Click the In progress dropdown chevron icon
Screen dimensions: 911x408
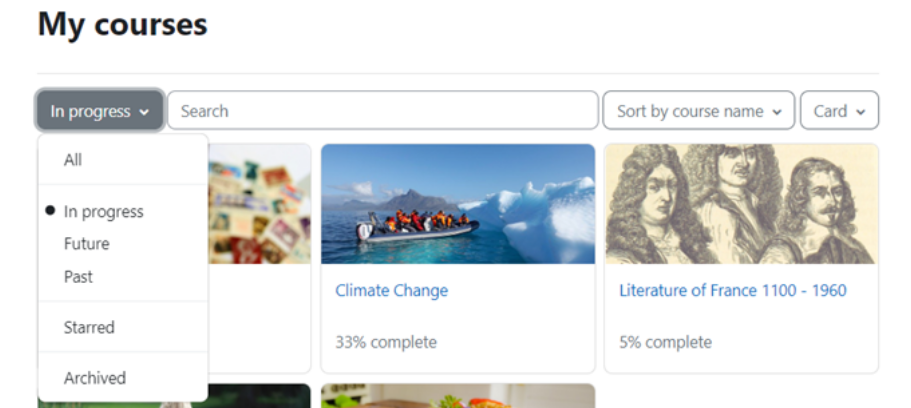[145, 112]
